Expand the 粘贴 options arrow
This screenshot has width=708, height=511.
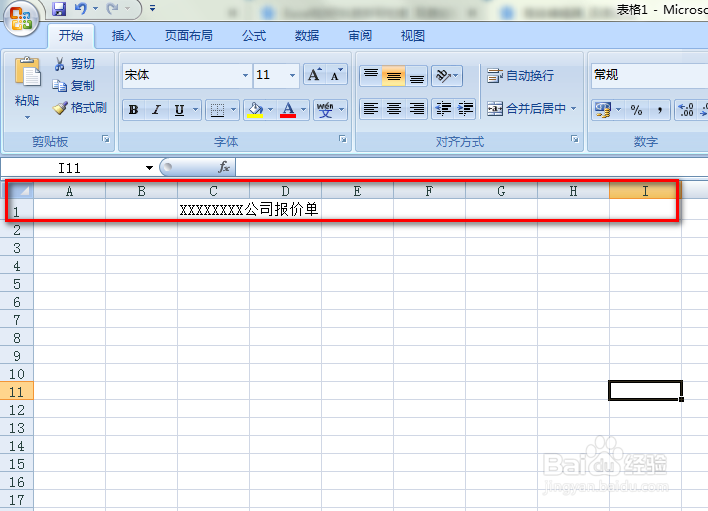pyautogui.click(x=28, y=117)
